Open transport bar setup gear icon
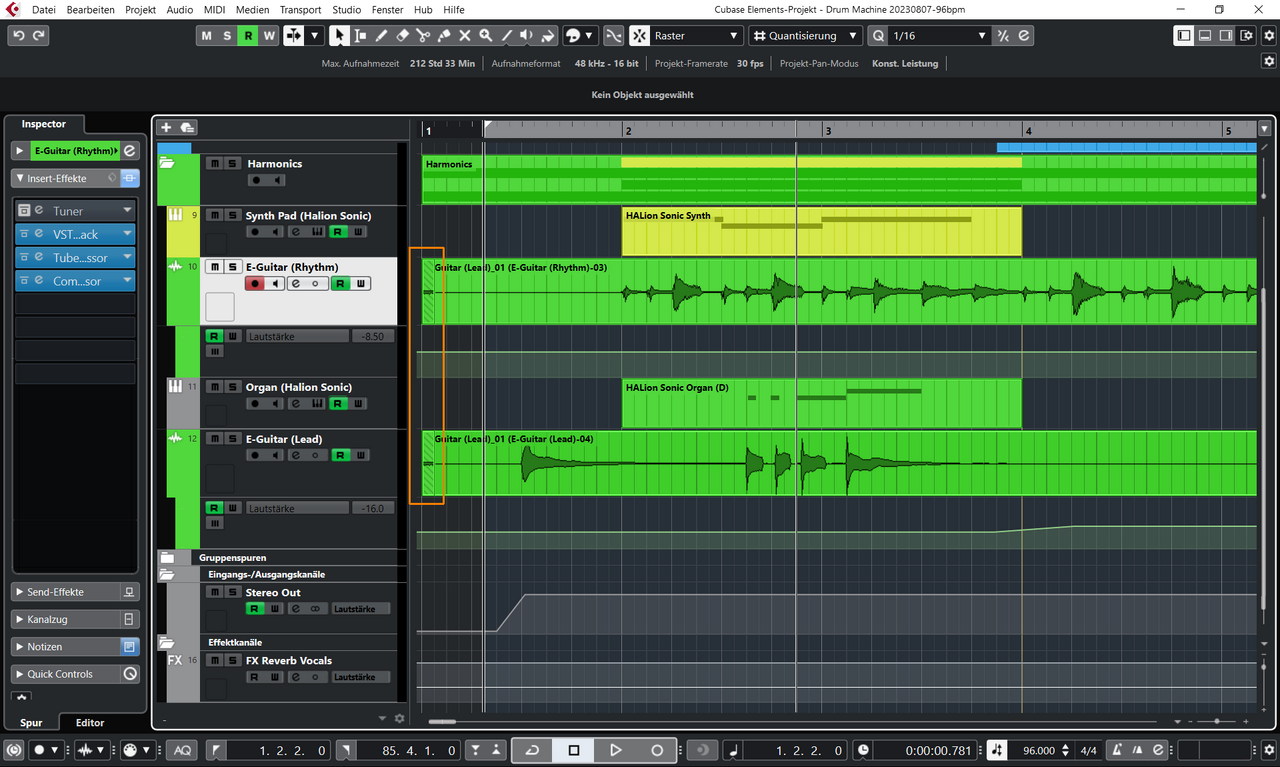The height and width of the screenshot is (767, 1280). point(1268,750)
